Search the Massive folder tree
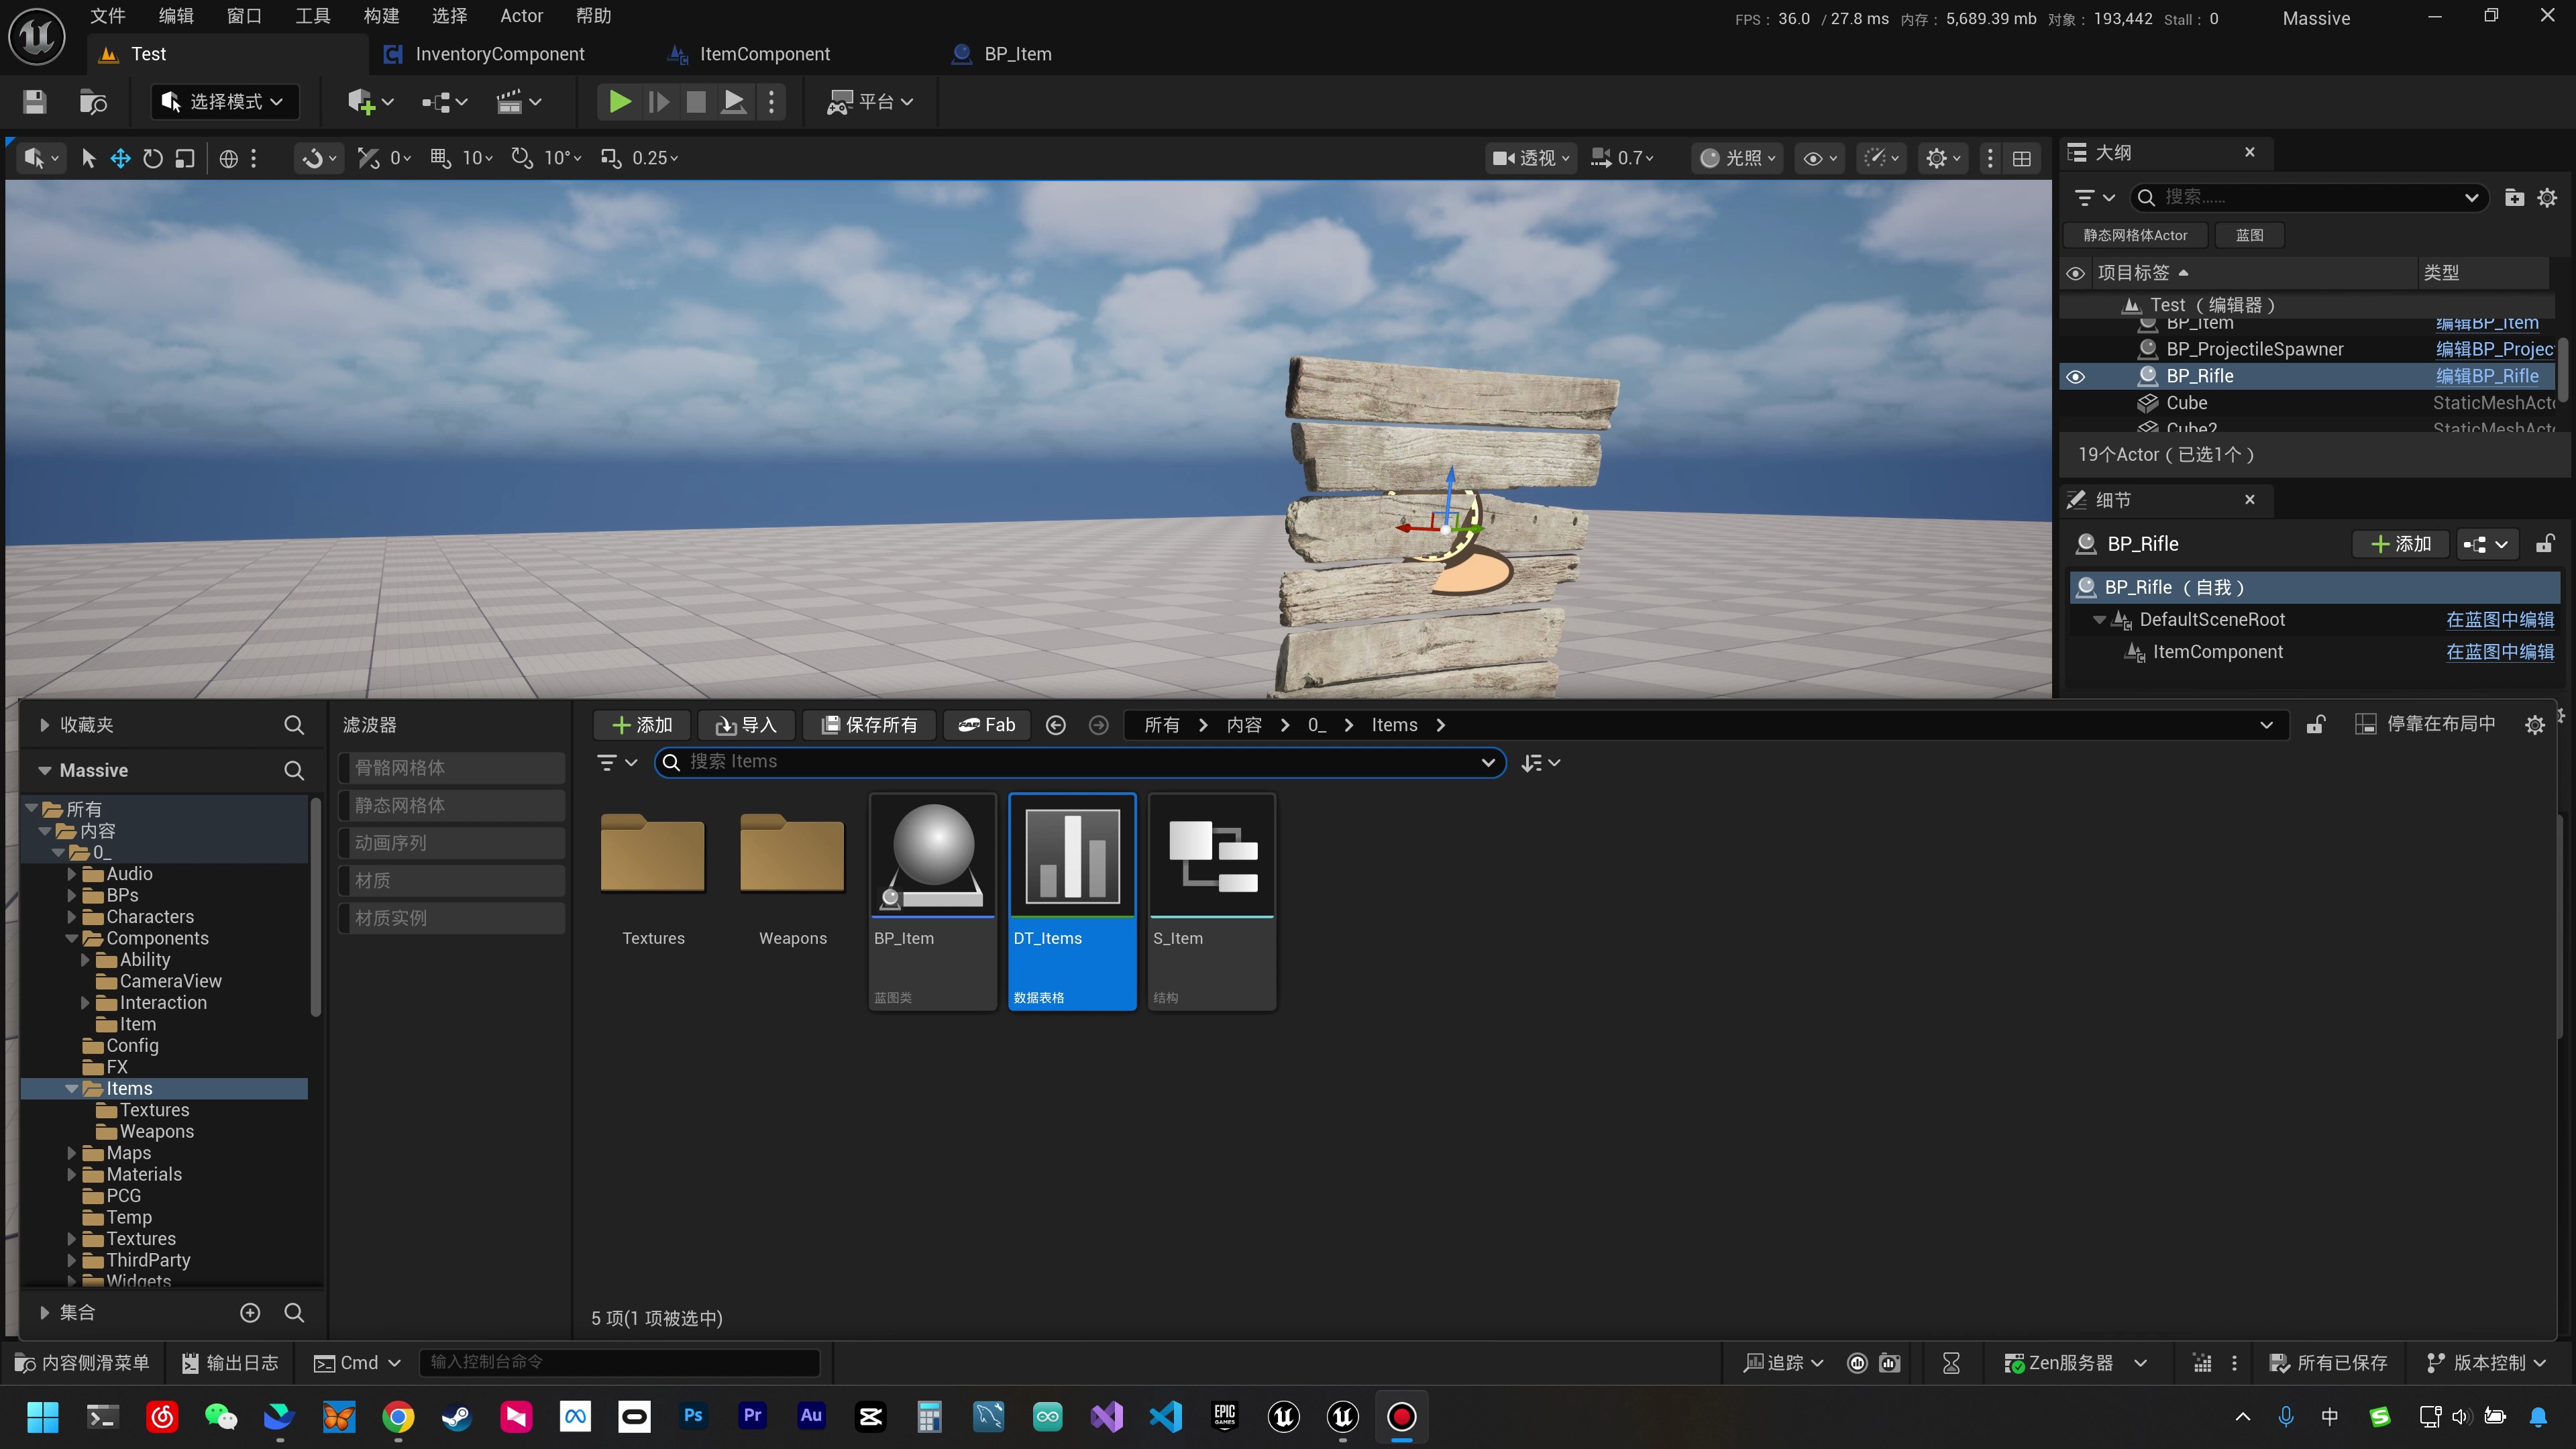Viewport: 2576px width, 1449px height. [x=294, y=770]
